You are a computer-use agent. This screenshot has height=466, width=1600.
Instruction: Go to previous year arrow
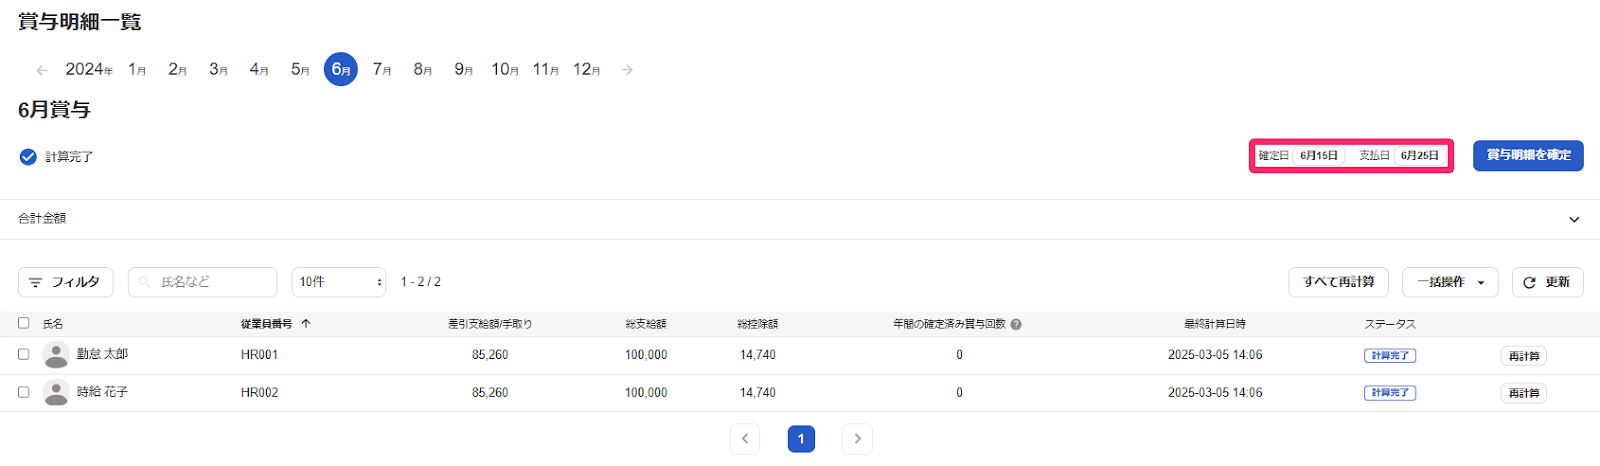(x=41, y=70)
